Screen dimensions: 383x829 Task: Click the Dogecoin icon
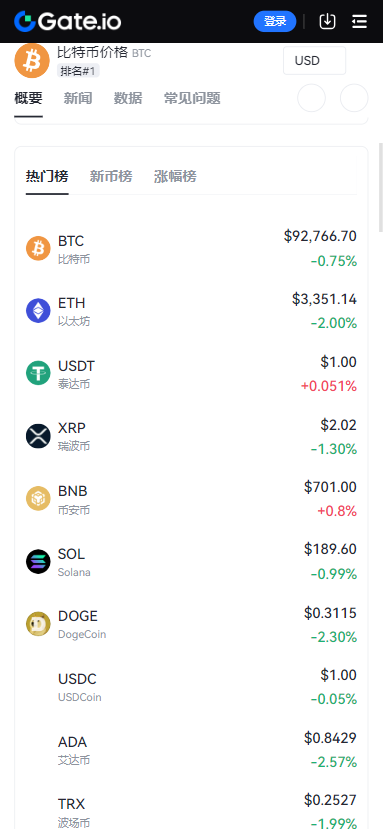click(x=38, y=623)
